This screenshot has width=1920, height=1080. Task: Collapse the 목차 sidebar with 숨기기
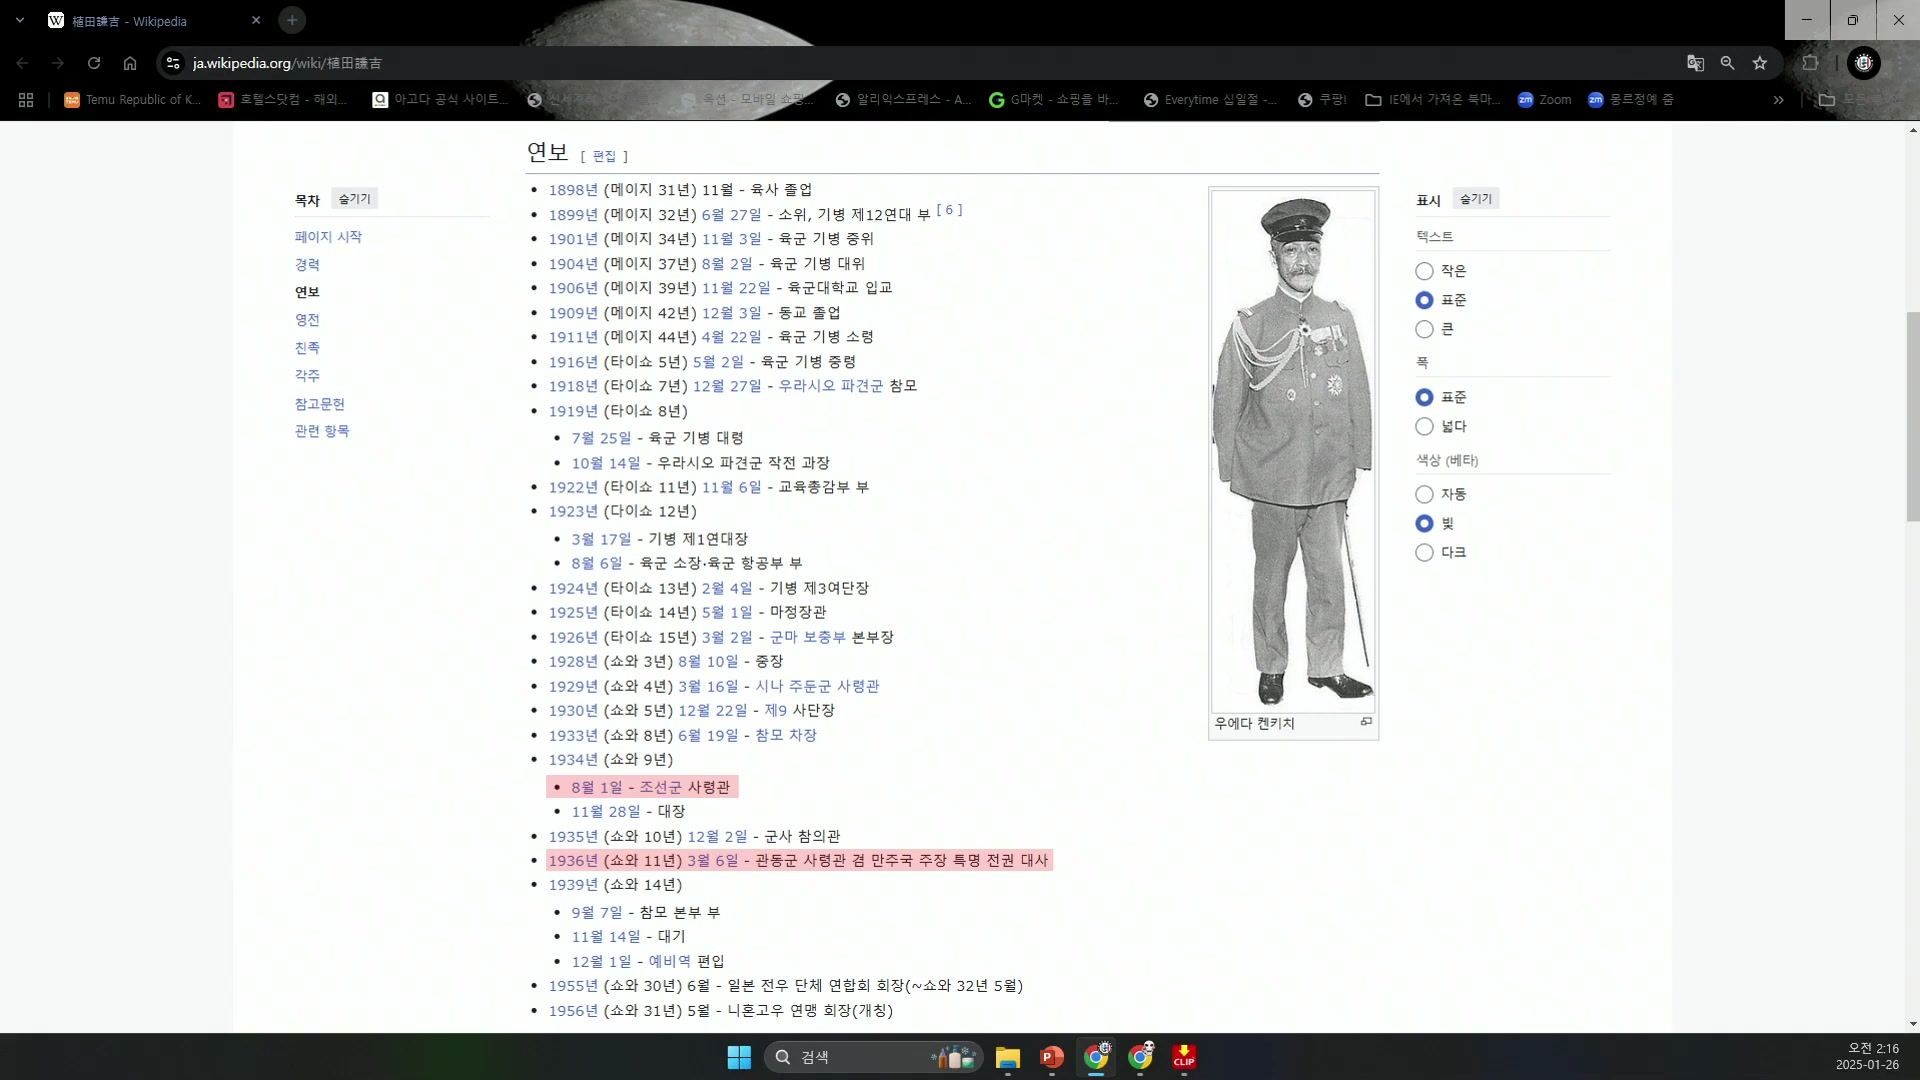click(354, 199)
